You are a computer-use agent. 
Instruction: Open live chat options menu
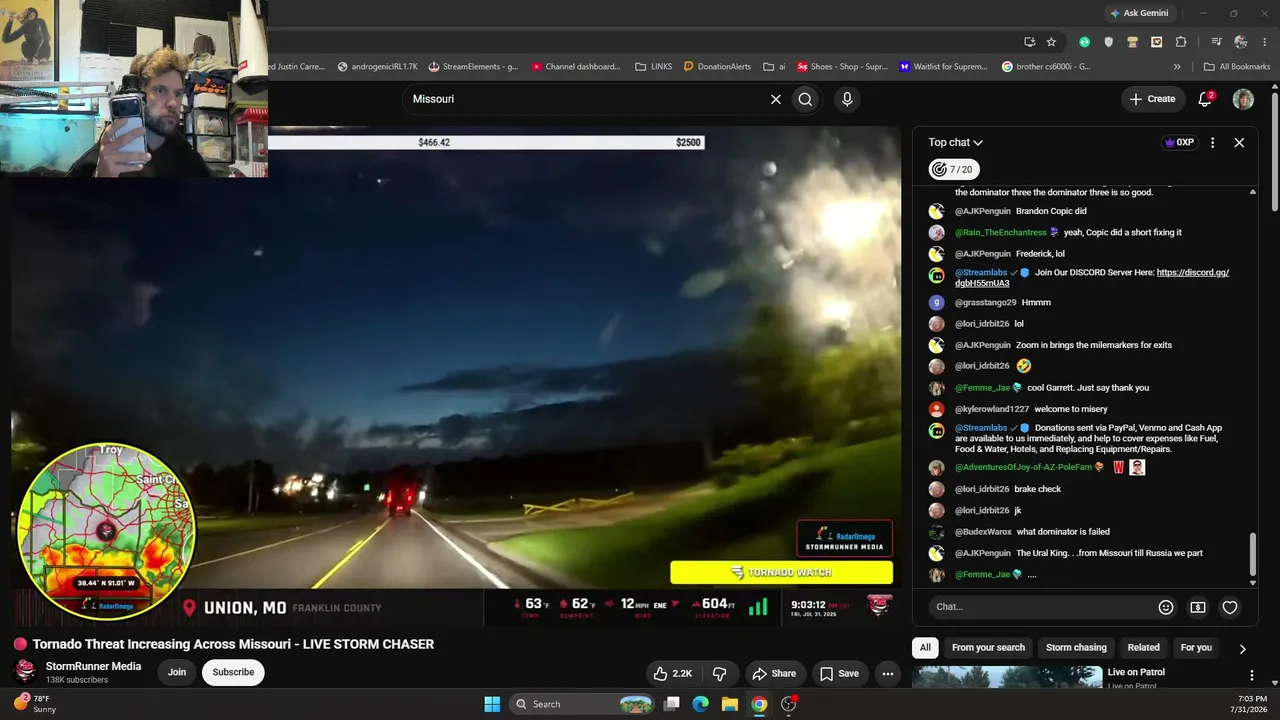click(1212, 143)
